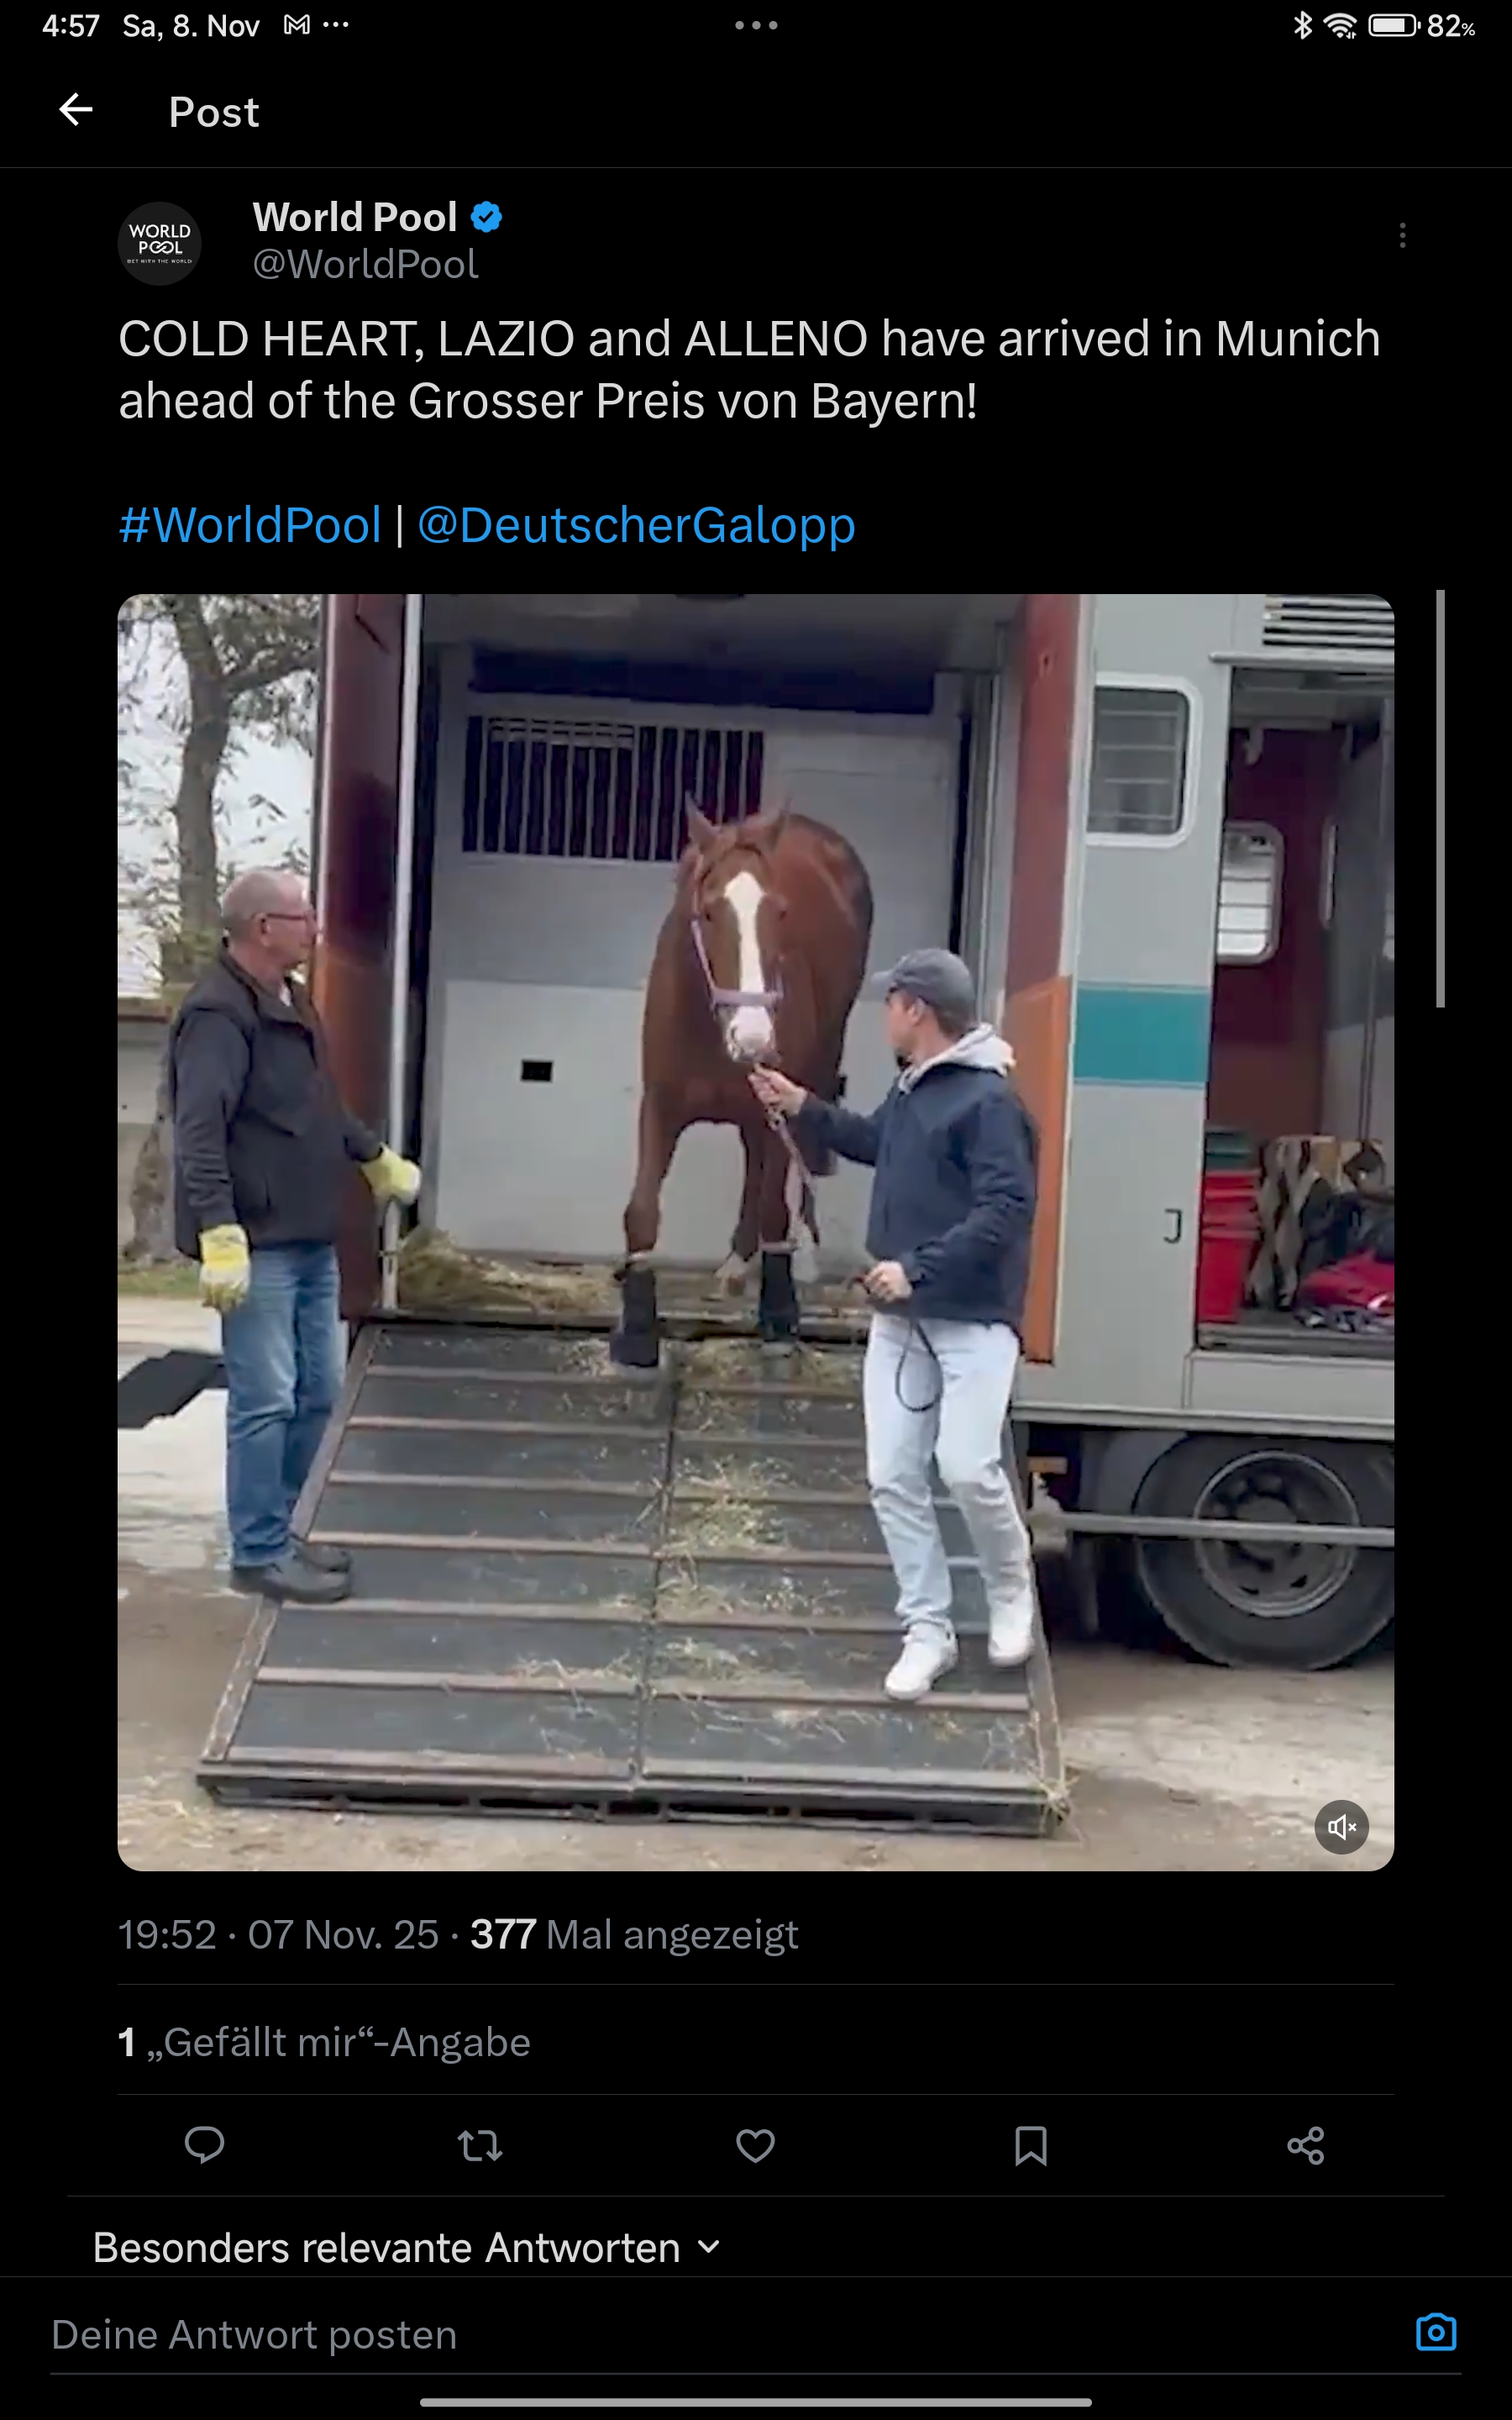
Task: Open the World Pool account name
Action: click(x=355, y=217)
